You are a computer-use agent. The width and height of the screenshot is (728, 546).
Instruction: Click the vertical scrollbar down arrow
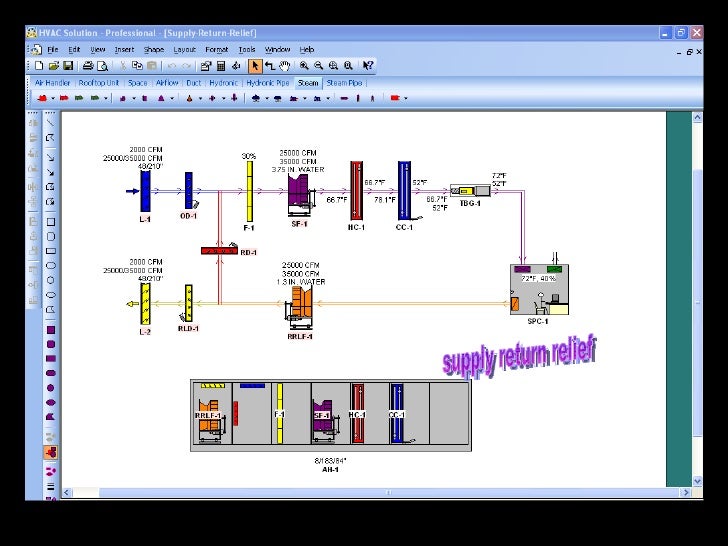click(697, 481)
